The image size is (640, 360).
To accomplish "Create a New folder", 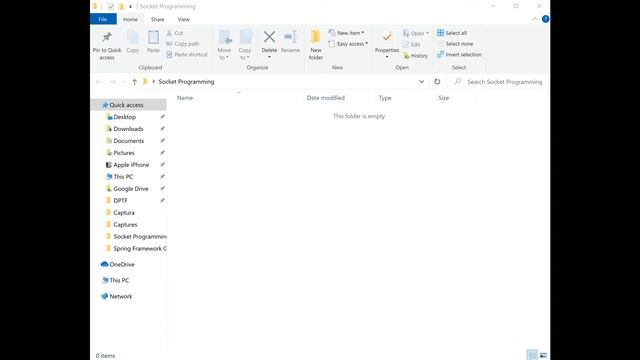I will pyautogui.click(x=316, y=45).
